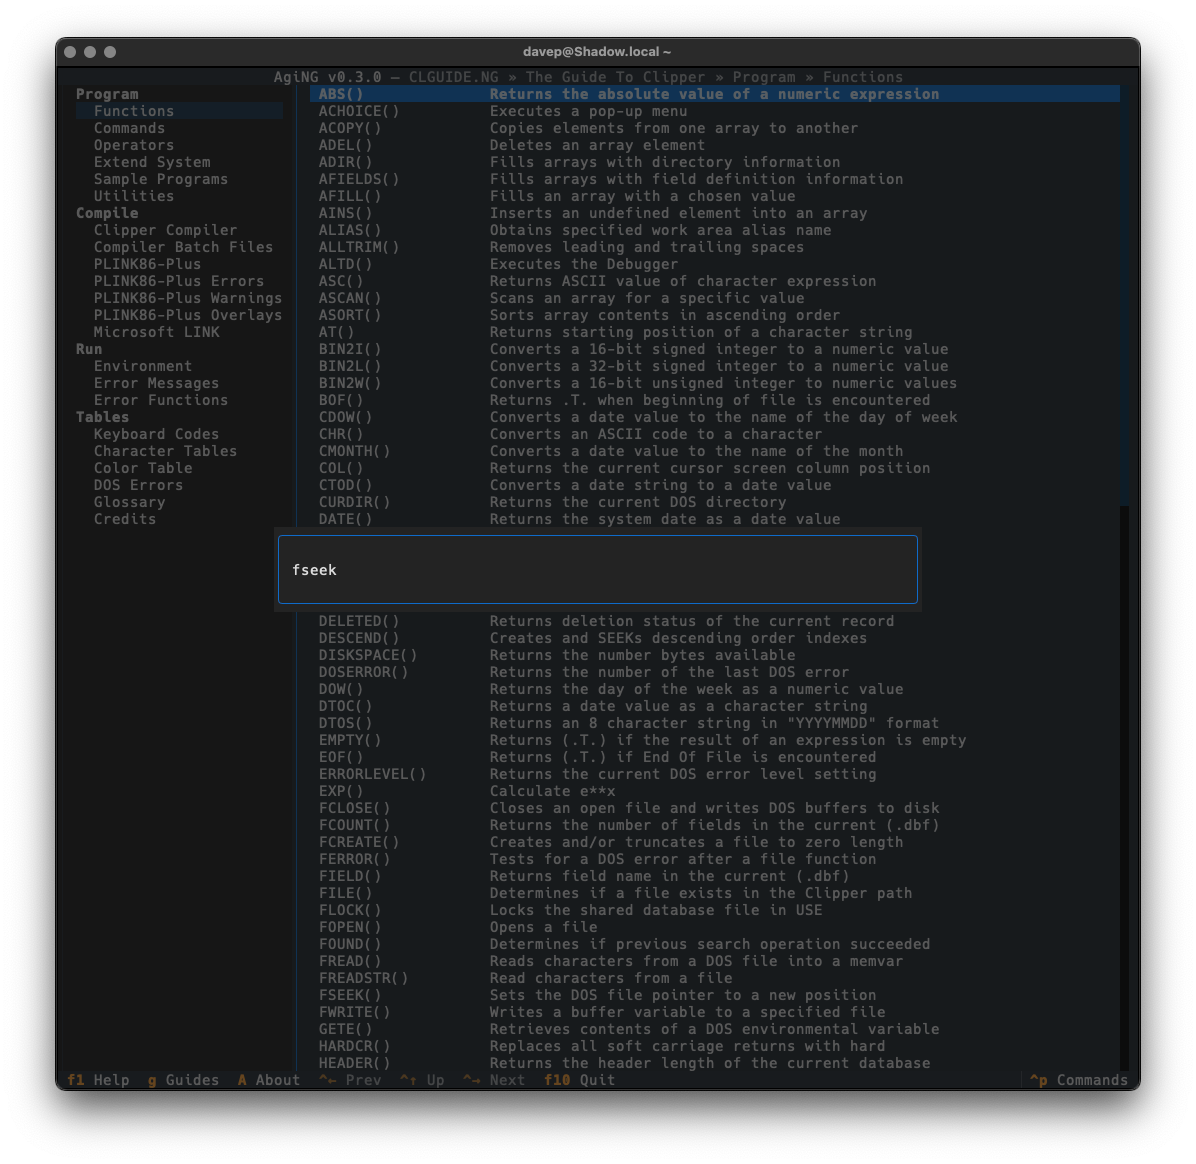Viewport: 1196px width, 1164px height.
Task: Click the Up footer shortcut
Action: [x=422, y=1080]
